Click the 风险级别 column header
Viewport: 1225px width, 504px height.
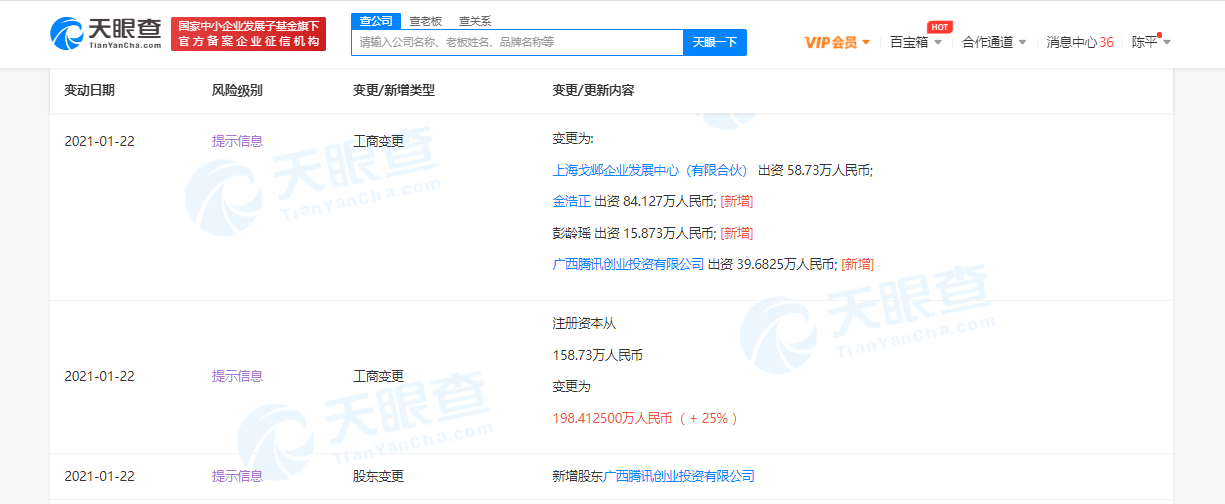[x=237, y=90]
